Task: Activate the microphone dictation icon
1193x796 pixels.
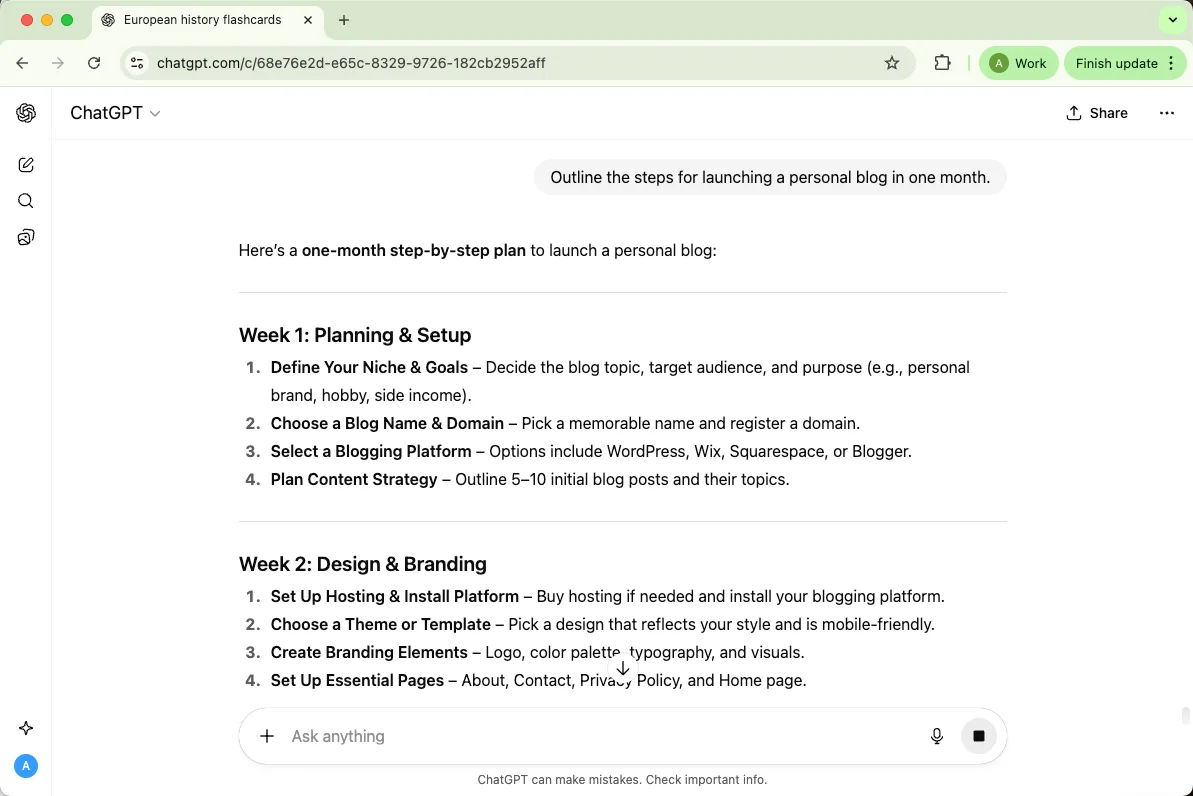Action: tap(937, 736)
